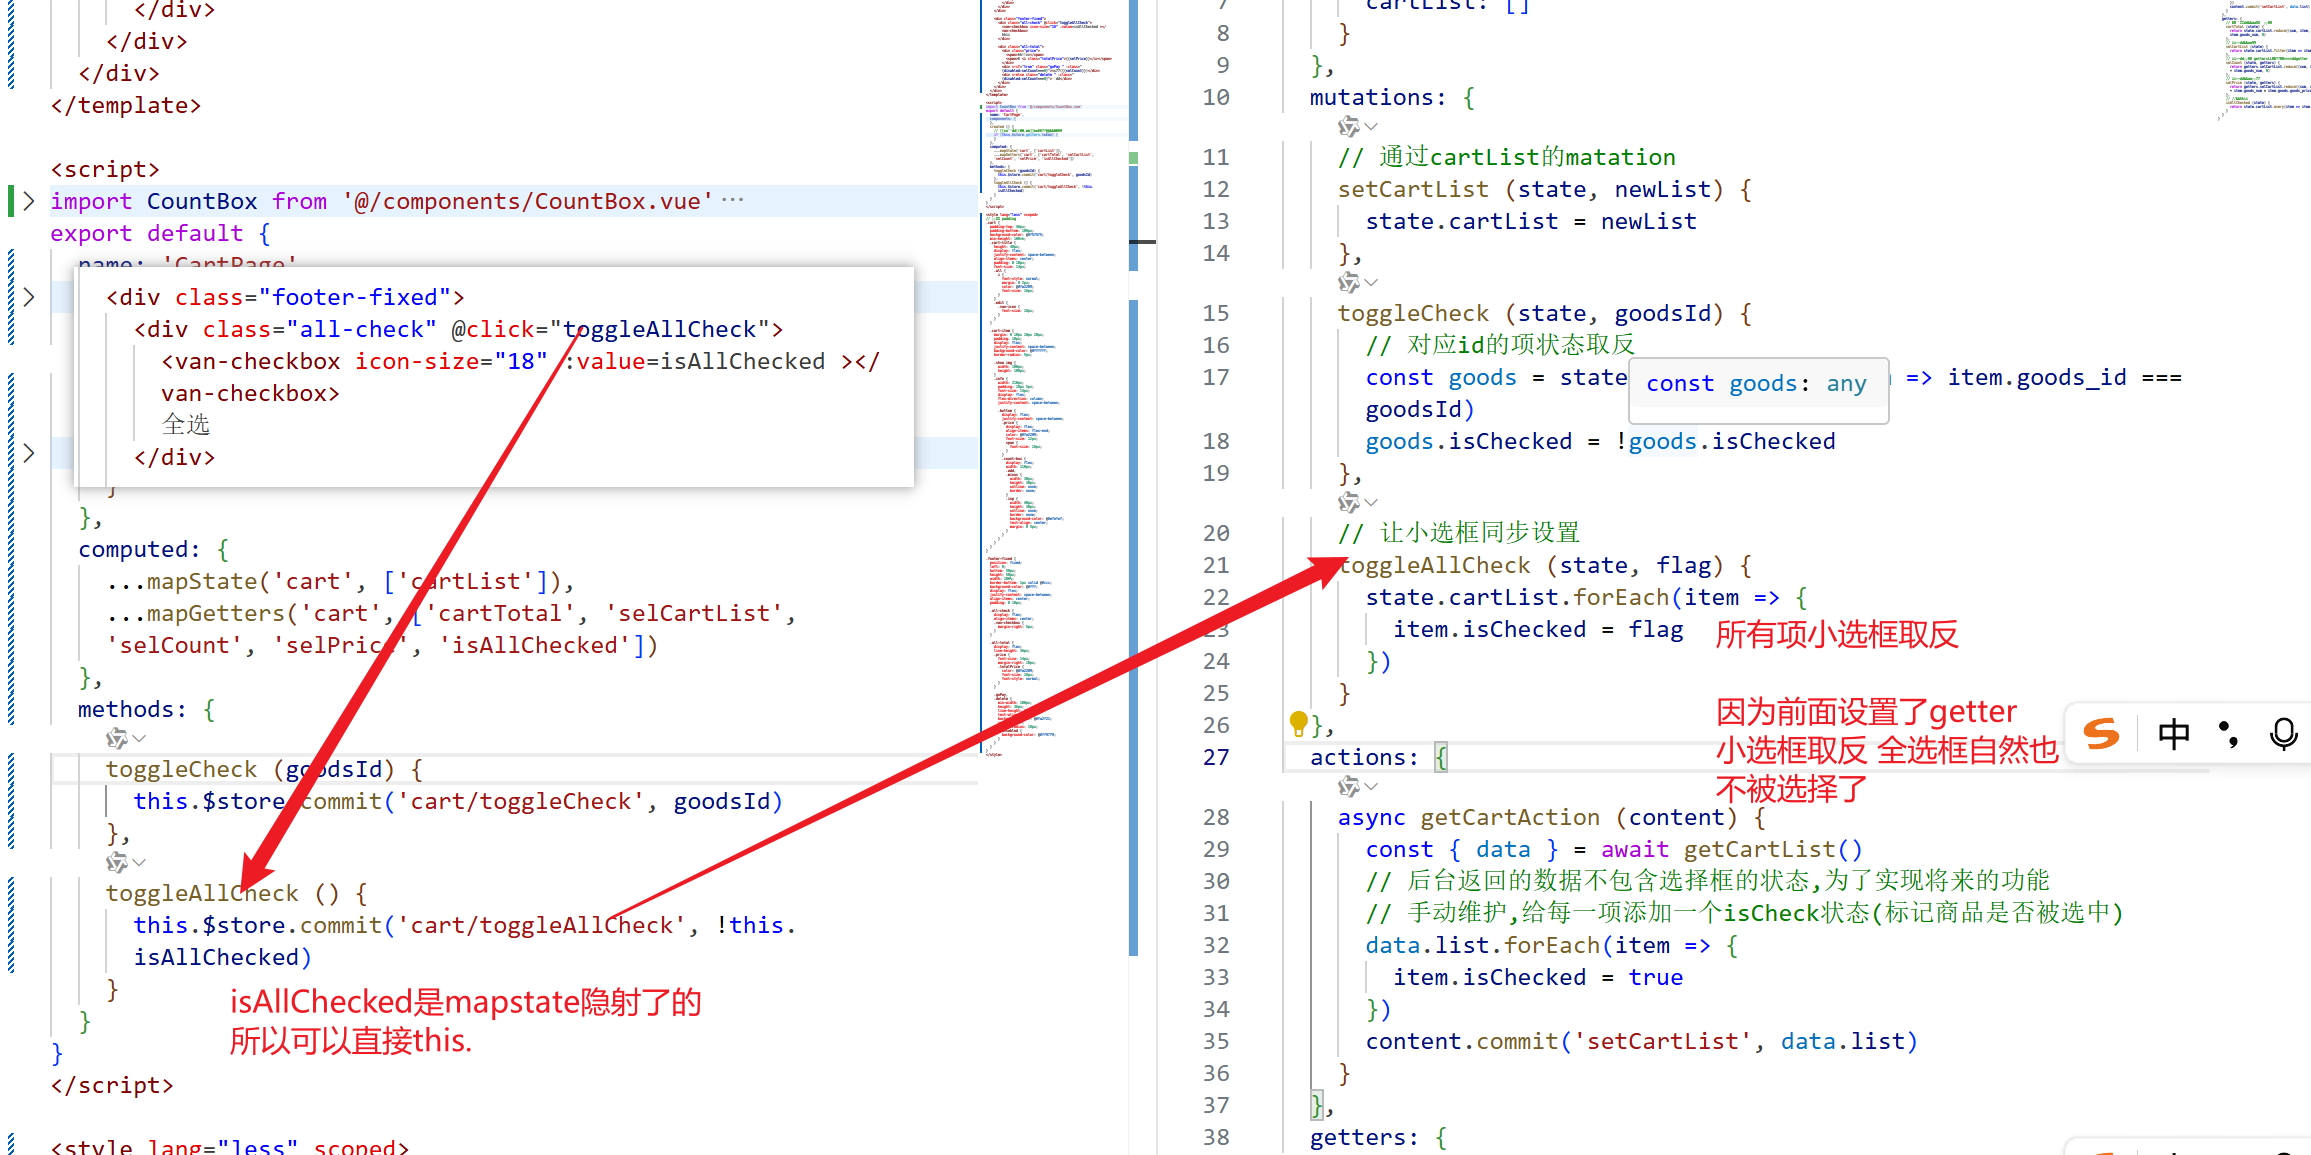Image resolution: width=2311 pixels, height=1155 pixels.
Task: Activate Sogou microphone voice input
Action: point(2283,735)
